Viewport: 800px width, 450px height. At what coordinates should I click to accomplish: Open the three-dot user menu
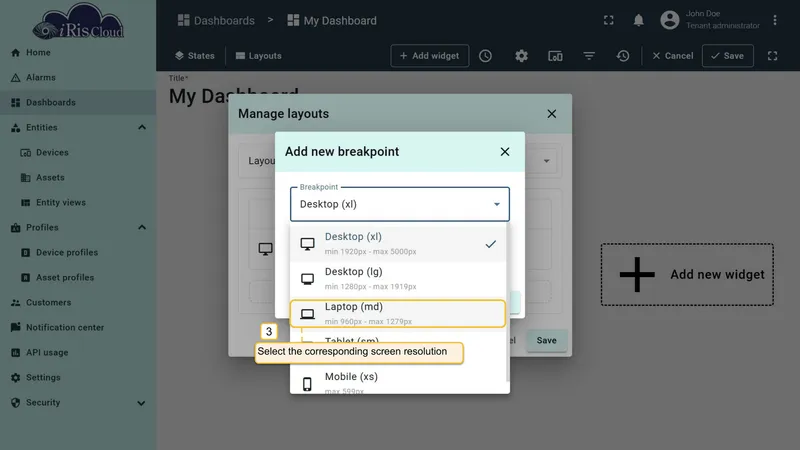[x=774, y=20]
